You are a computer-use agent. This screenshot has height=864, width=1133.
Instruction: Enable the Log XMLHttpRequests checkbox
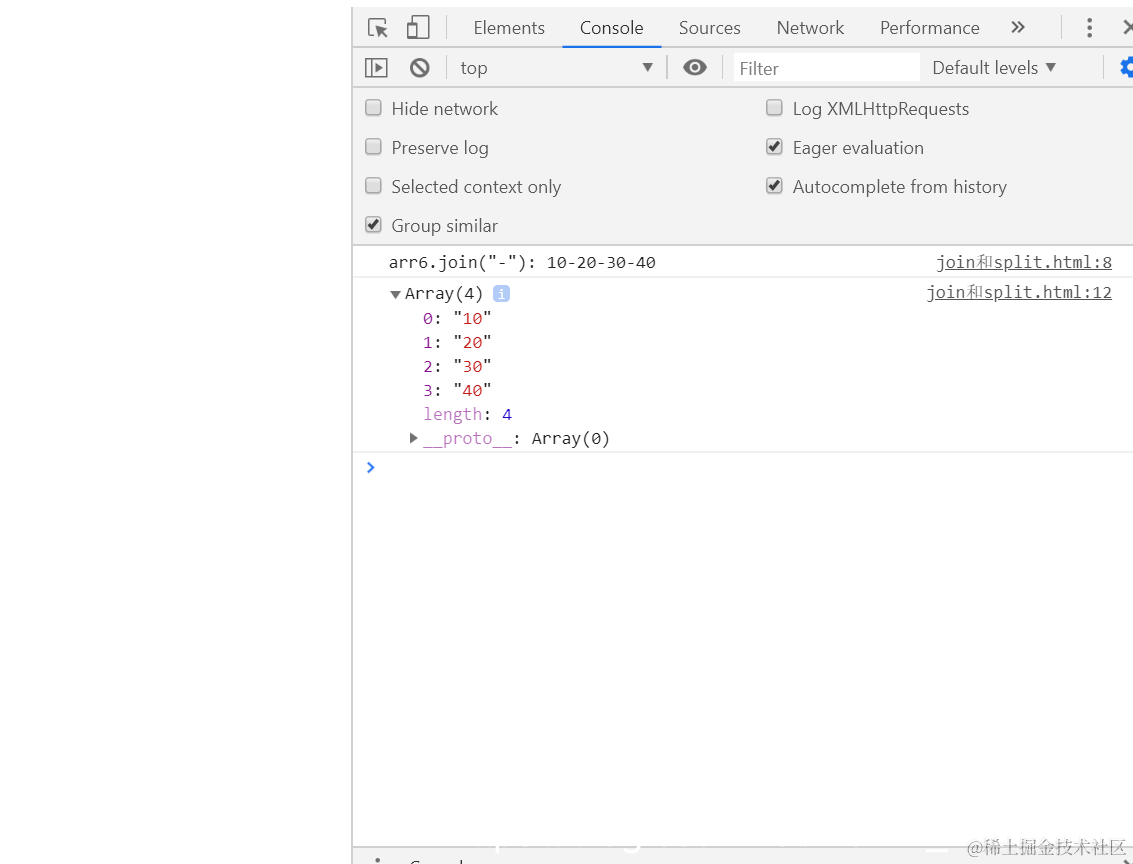pyautogui.click(x=775, y=108)
